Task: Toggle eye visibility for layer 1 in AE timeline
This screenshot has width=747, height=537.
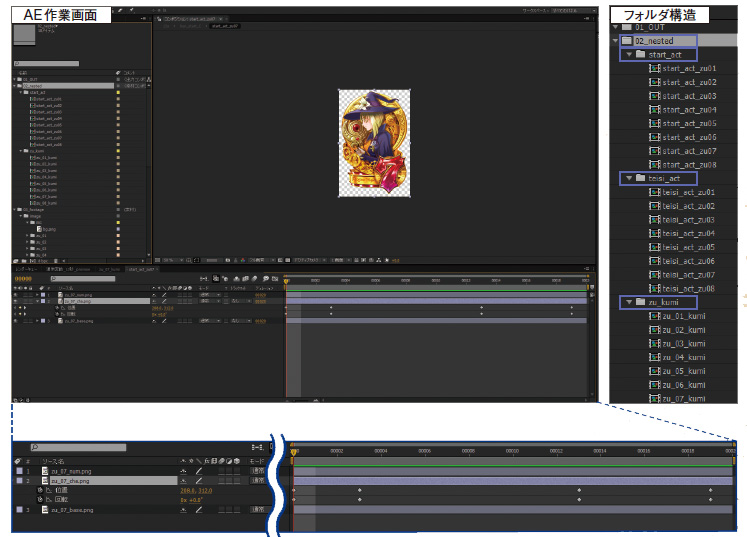Action: (16, 295)
